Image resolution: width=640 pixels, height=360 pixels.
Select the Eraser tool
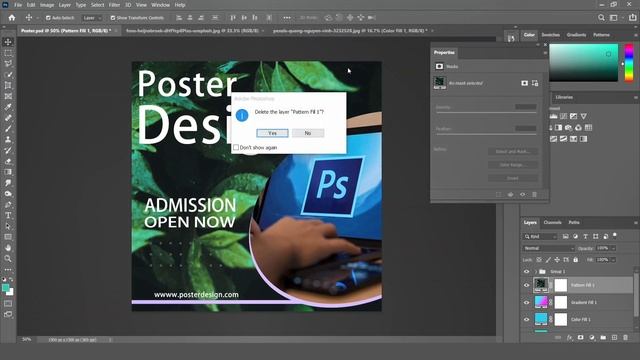pos(8,161)
